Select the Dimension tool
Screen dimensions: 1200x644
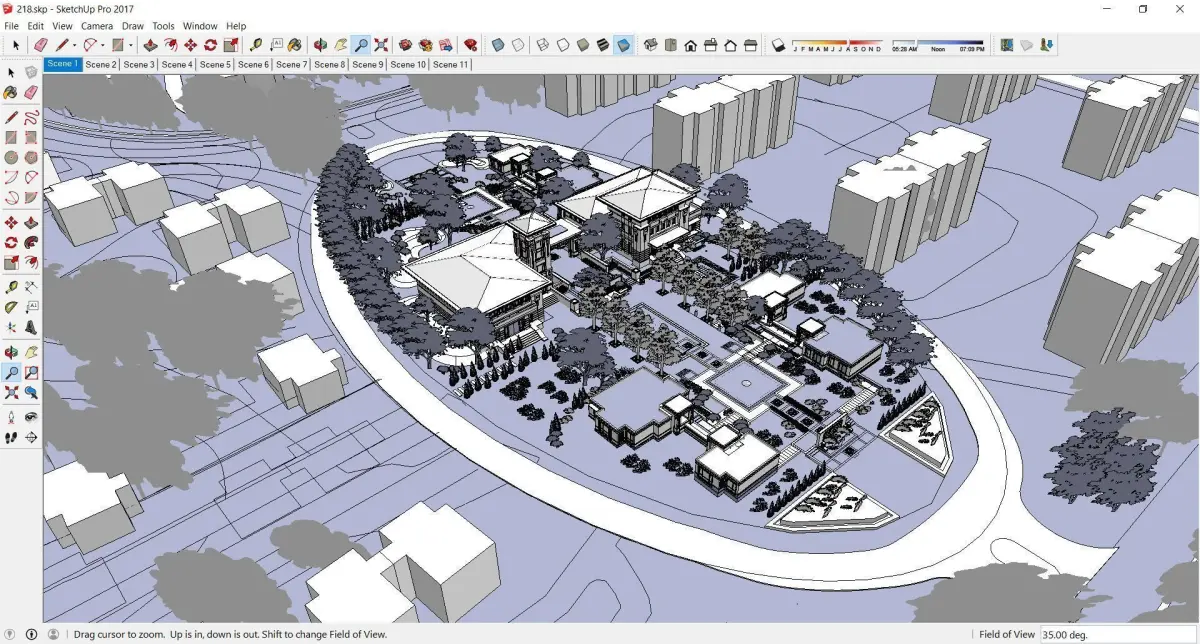click(x=31, y=287)
